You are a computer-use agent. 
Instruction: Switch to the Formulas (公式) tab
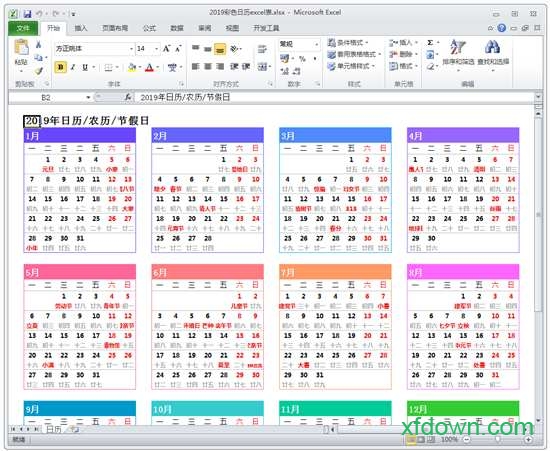pos(149,28)
